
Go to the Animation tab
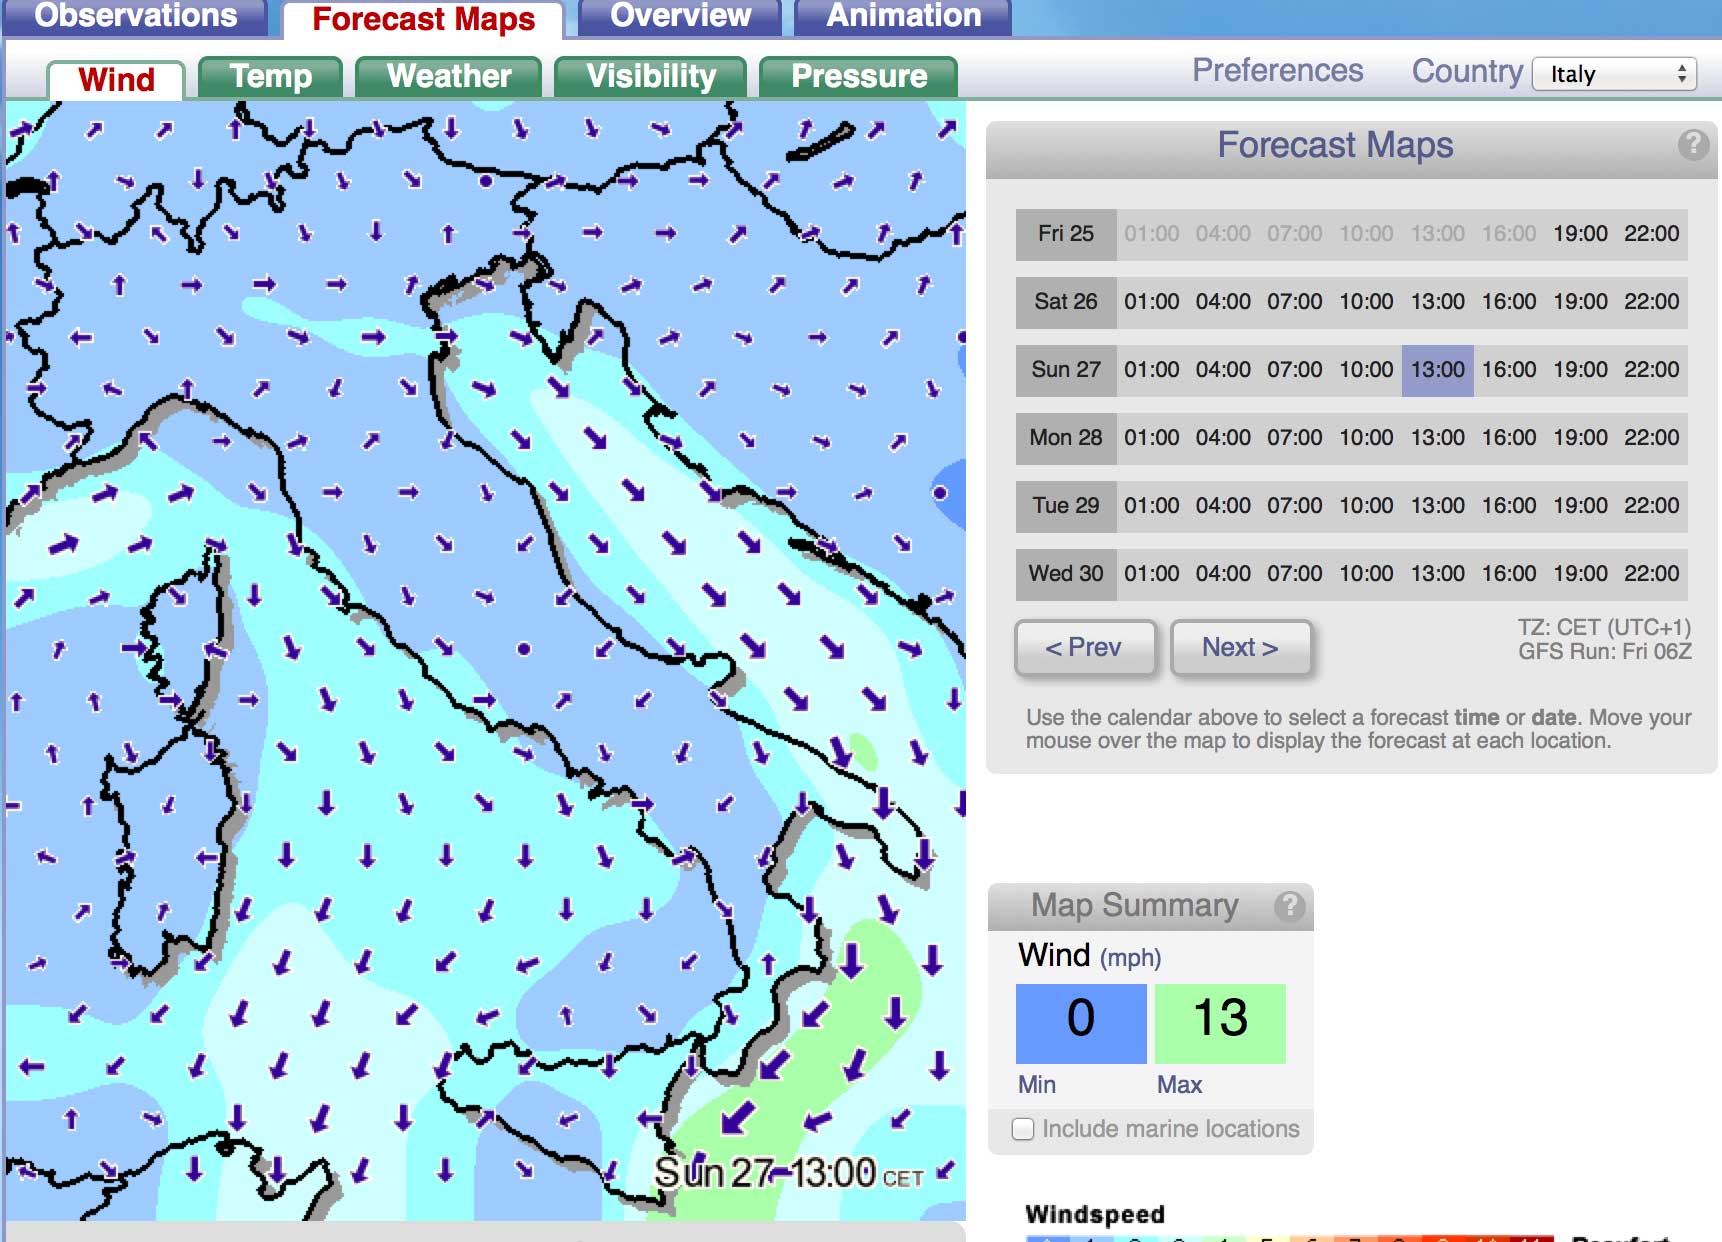(903, 16)
